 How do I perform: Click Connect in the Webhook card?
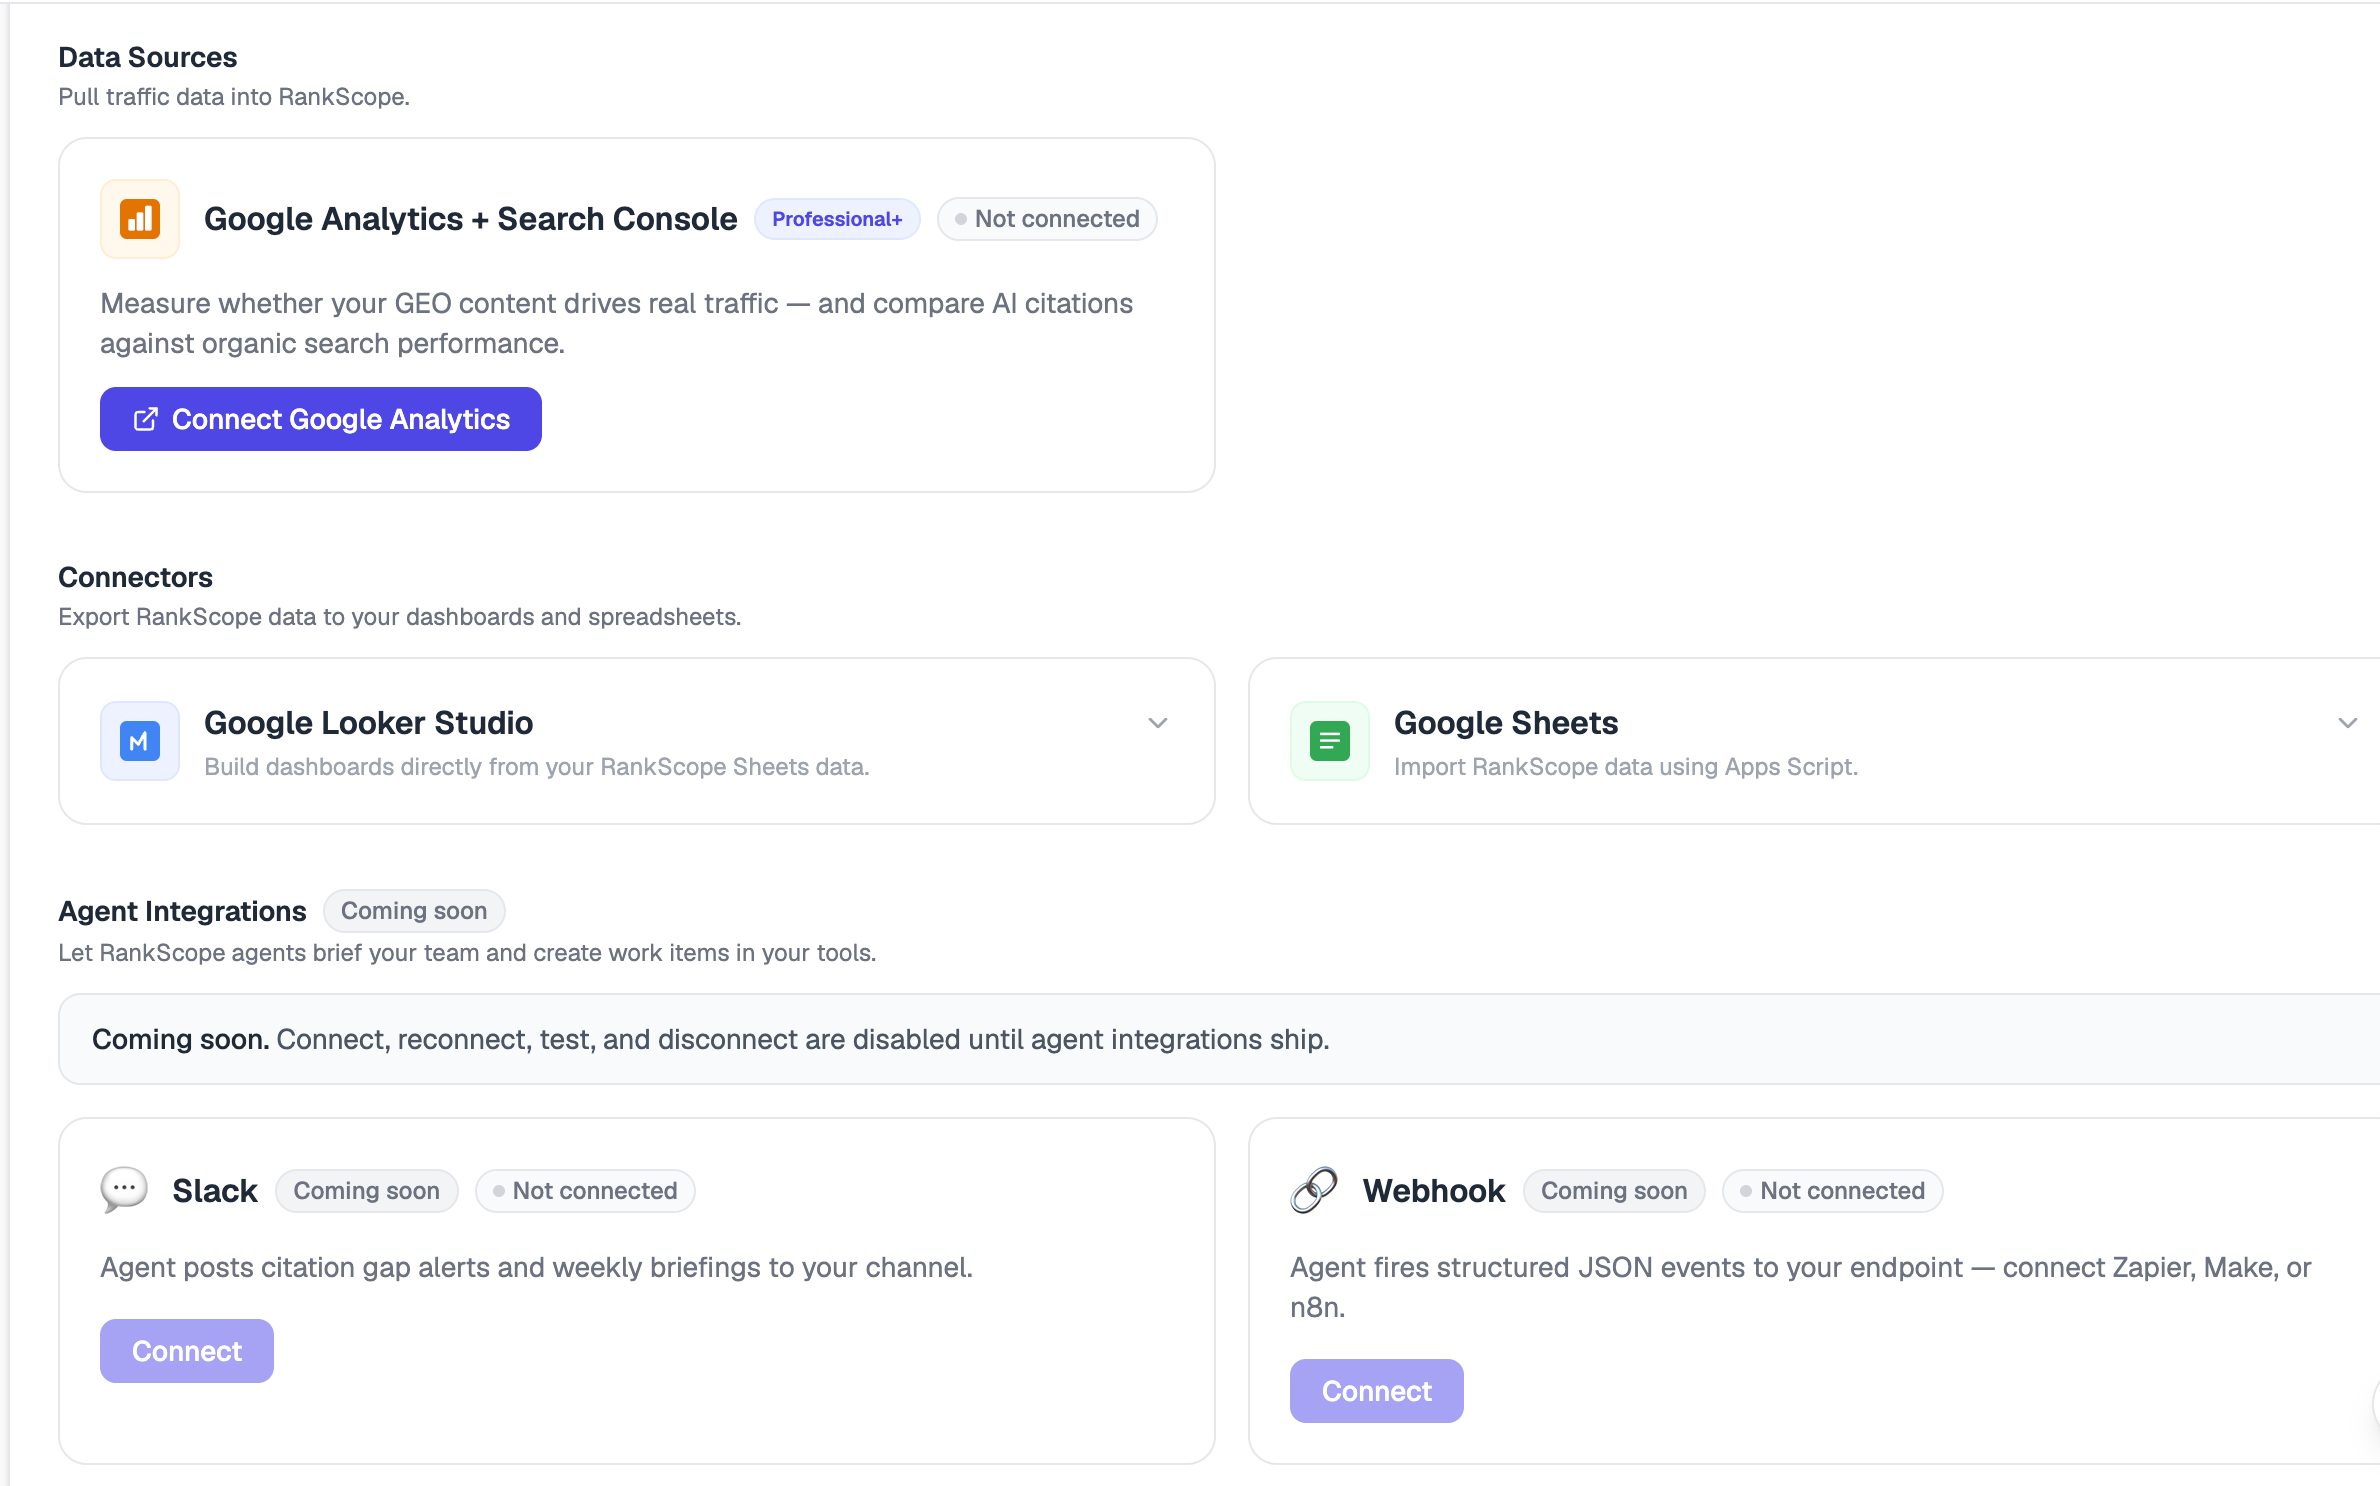[1377, 1391]
